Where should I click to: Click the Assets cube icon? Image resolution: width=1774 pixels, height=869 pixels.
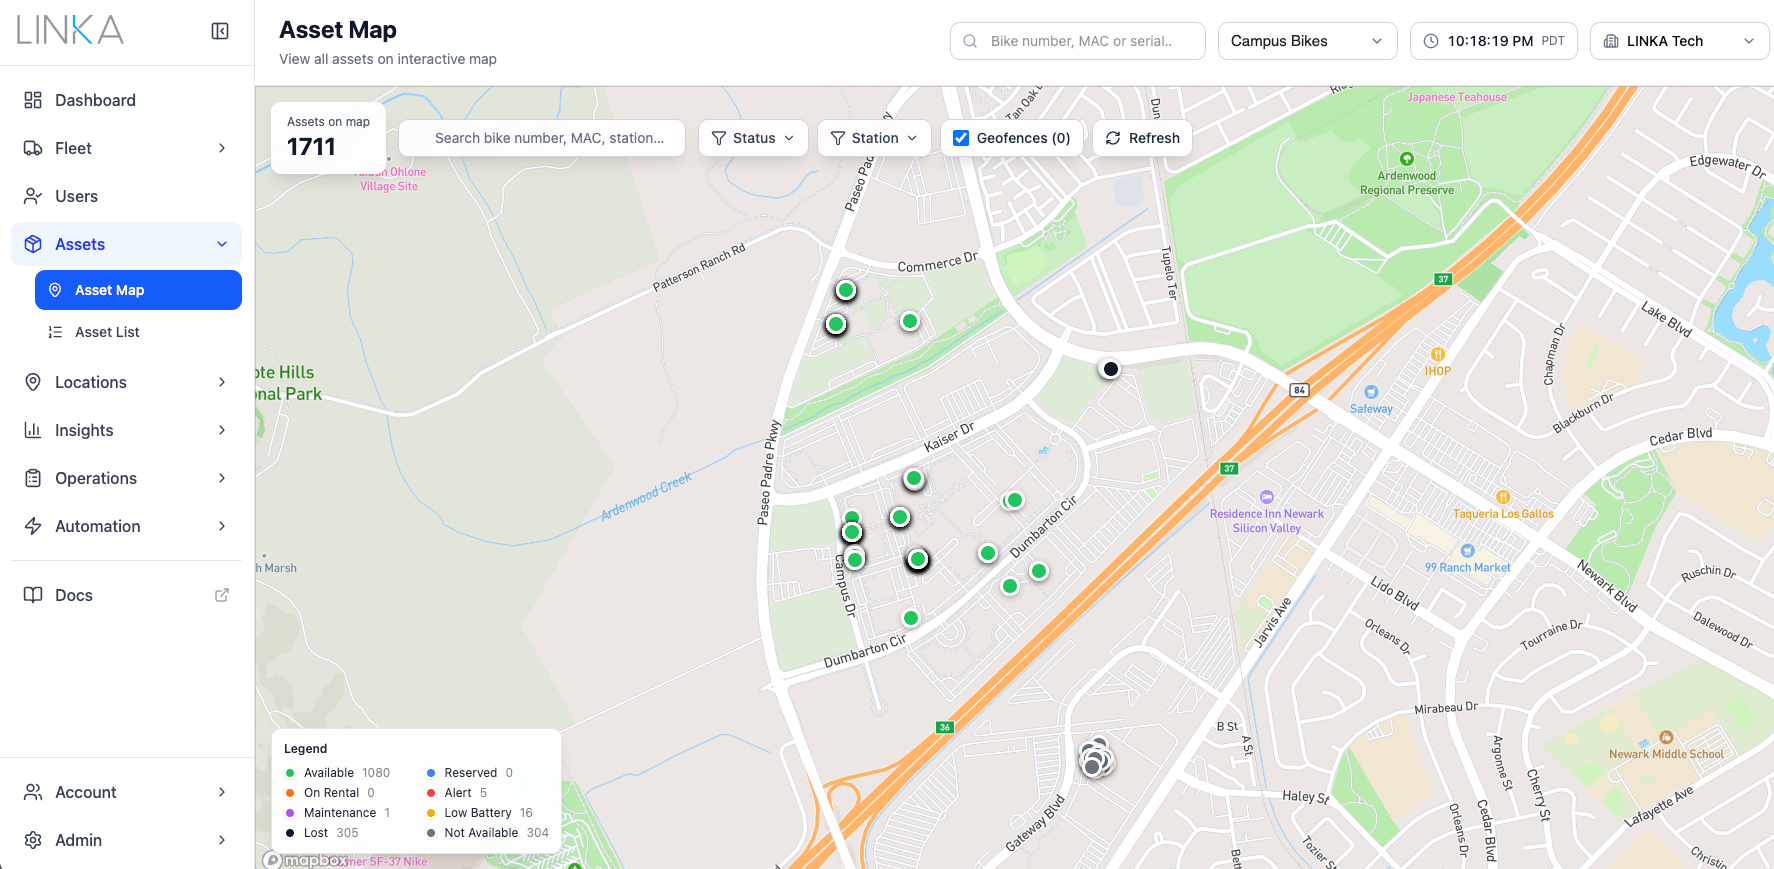point(33,244)
